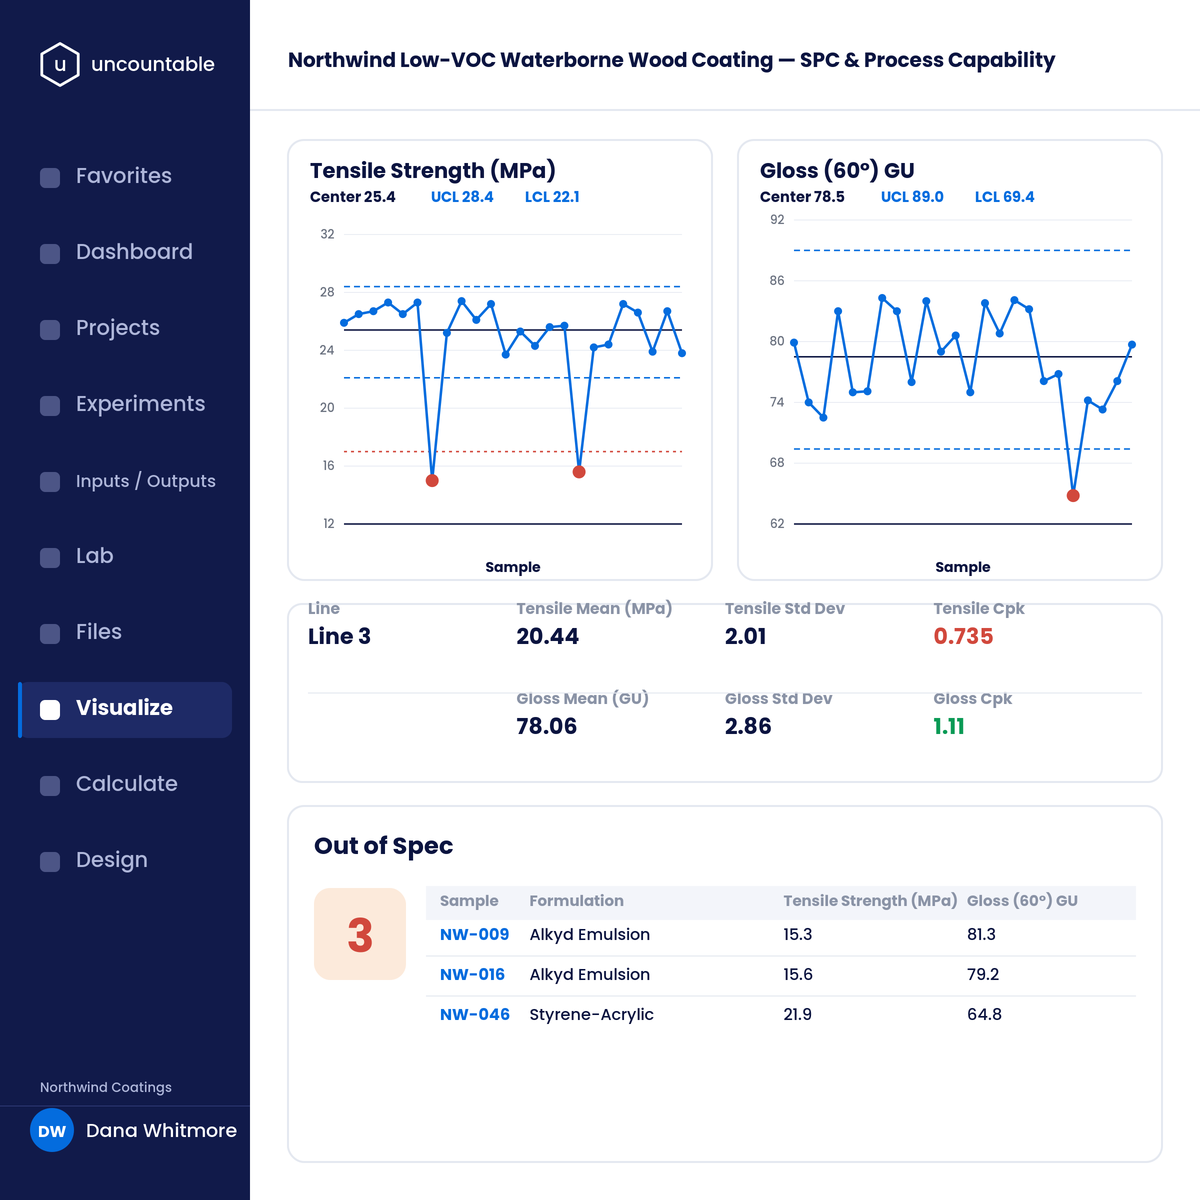Select the active Visualize menu item
The width and height of the screenshot is (1200, 1200).
pyautogui.click(x=125, y=710)
